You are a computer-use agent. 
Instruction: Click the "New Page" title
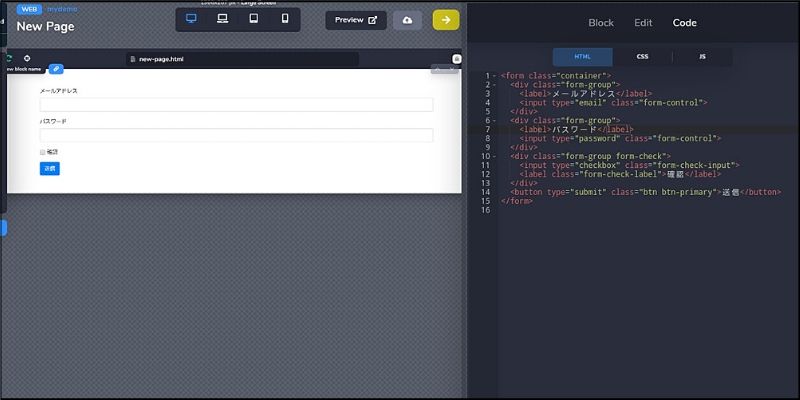click(x=45, y=27)
